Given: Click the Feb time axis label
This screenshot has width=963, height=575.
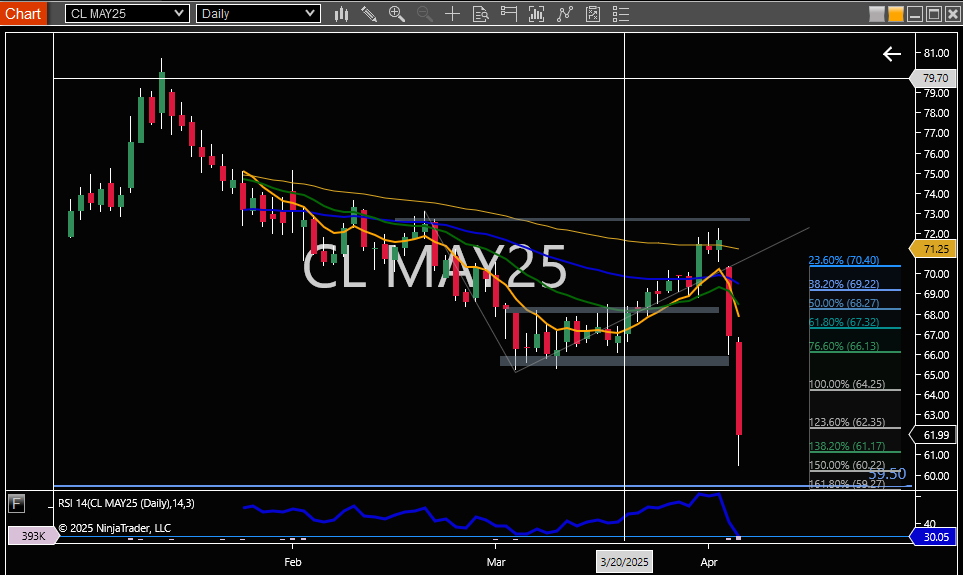Looking at the screenshot, I should (x=293, y=562).
